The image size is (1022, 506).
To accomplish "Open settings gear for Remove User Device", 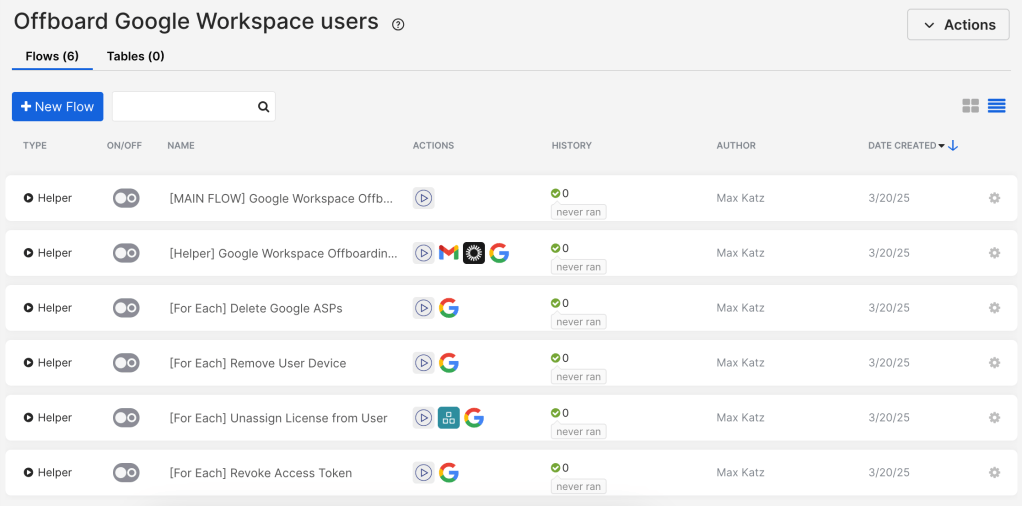I will 994,363.
